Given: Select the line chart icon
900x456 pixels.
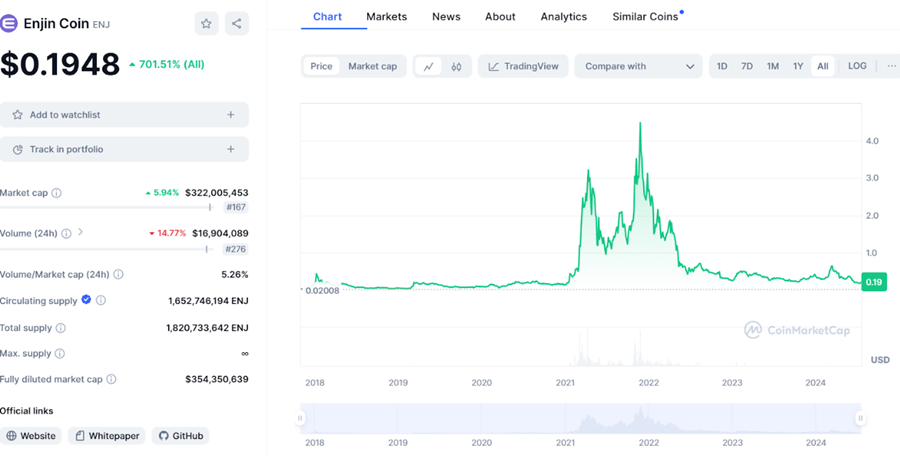Looking at the screenshot, I should (x=428, y=66).
